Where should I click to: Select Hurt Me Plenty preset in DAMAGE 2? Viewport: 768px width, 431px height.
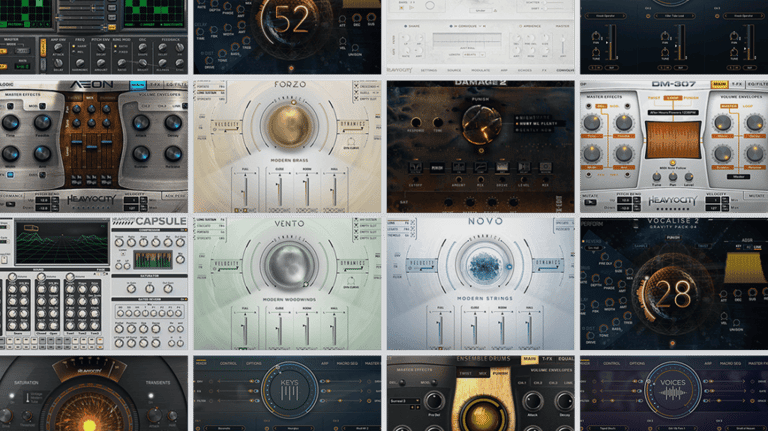[x=538, y=124]
